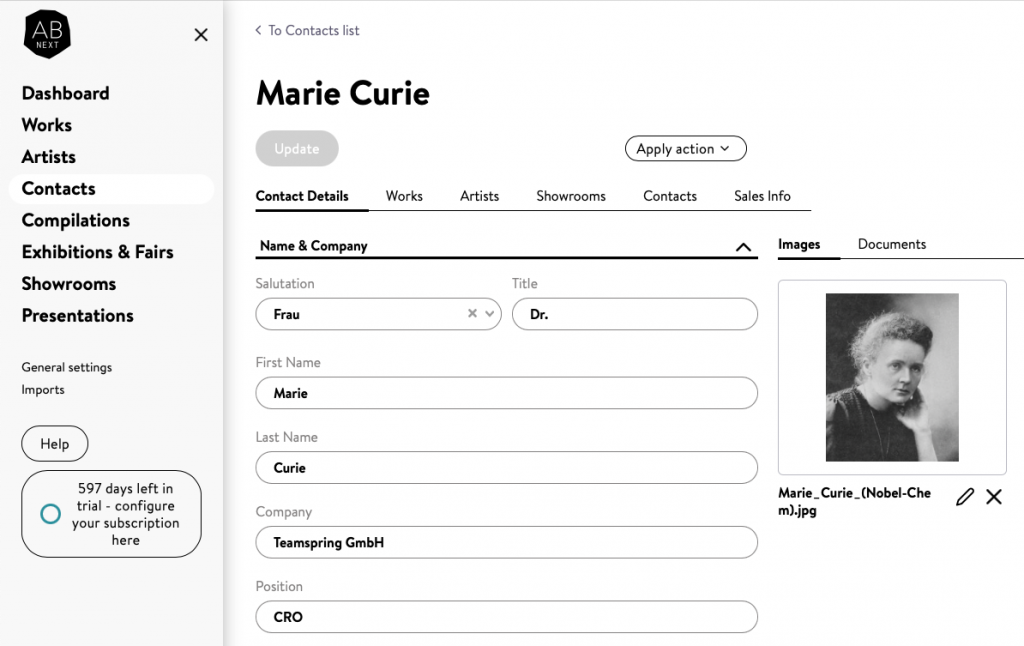
Task: Click the Marie Curie photo thumbnail
Action: [892, 377]
